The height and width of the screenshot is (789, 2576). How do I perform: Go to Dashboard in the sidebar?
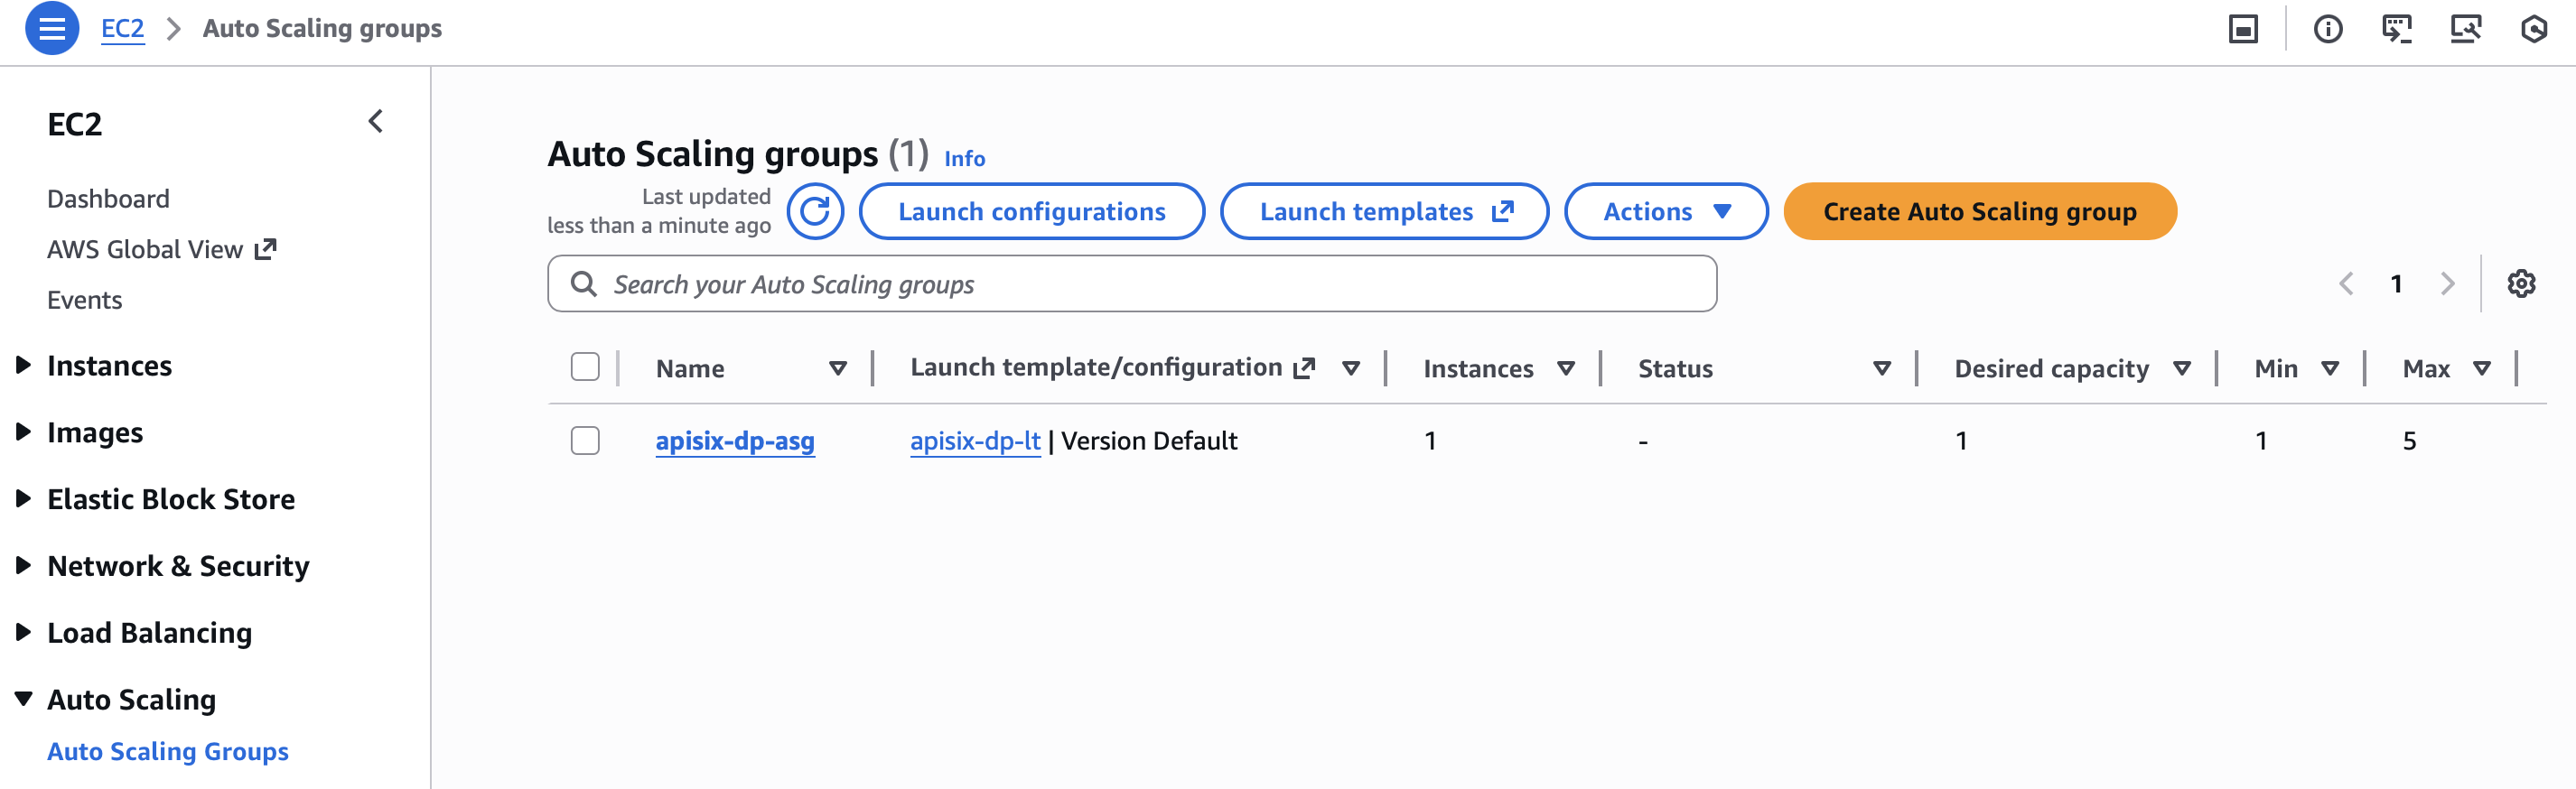pos(108,199)
